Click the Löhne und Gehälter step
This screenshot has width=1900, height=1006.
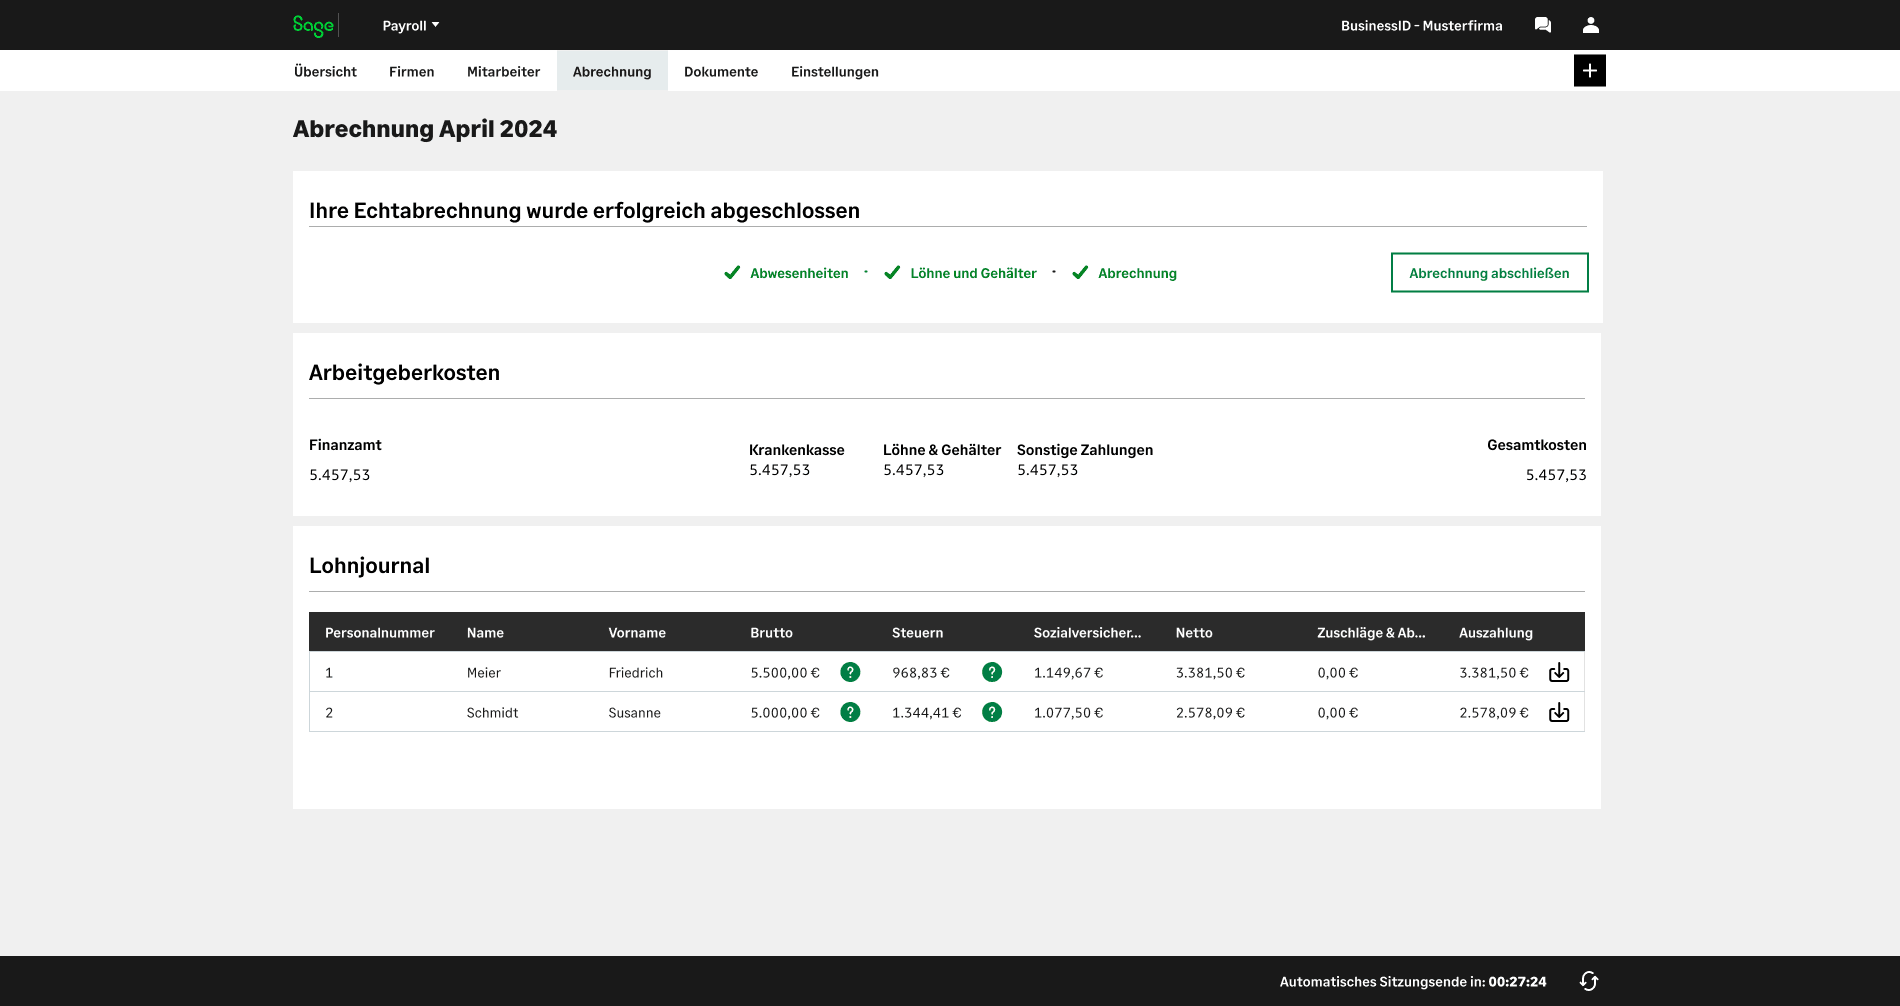tap(960, 273)
